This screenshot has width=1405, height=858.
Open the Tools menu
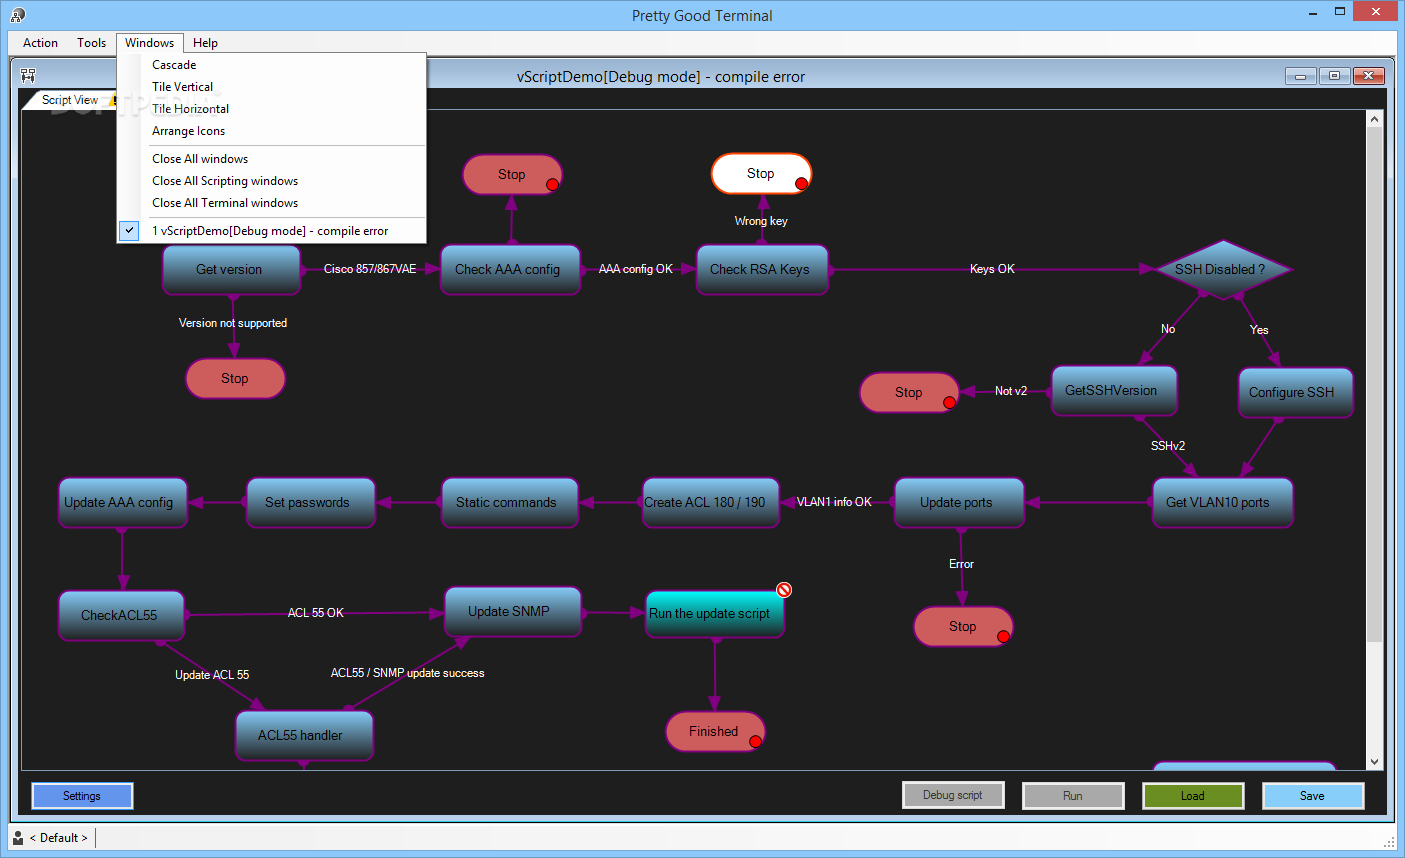point(91,43)
